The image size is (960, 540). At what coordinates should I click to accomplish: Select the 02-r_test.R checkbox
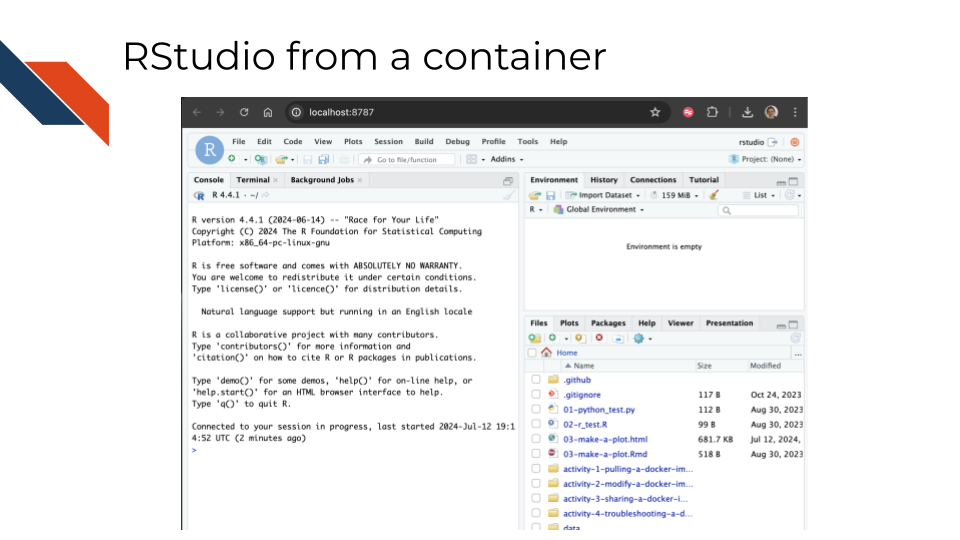tap(536, 424)
